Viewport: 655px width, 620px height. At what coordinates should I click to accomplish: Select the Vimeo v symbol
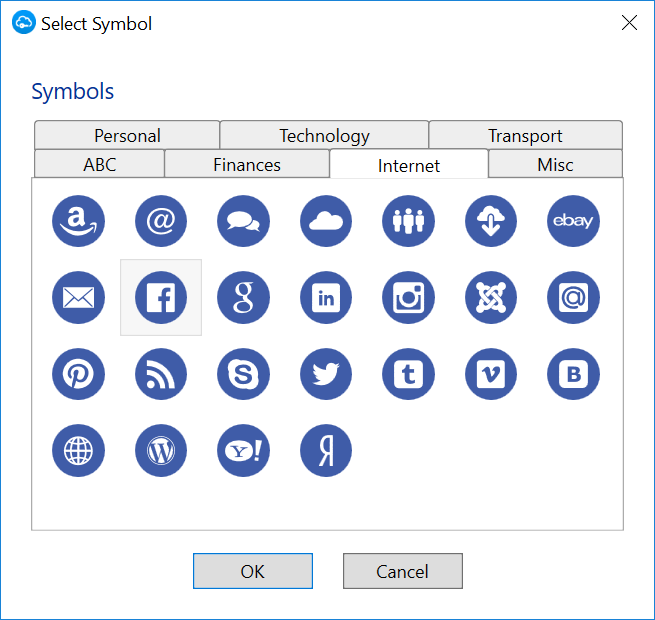pos(491,374)
